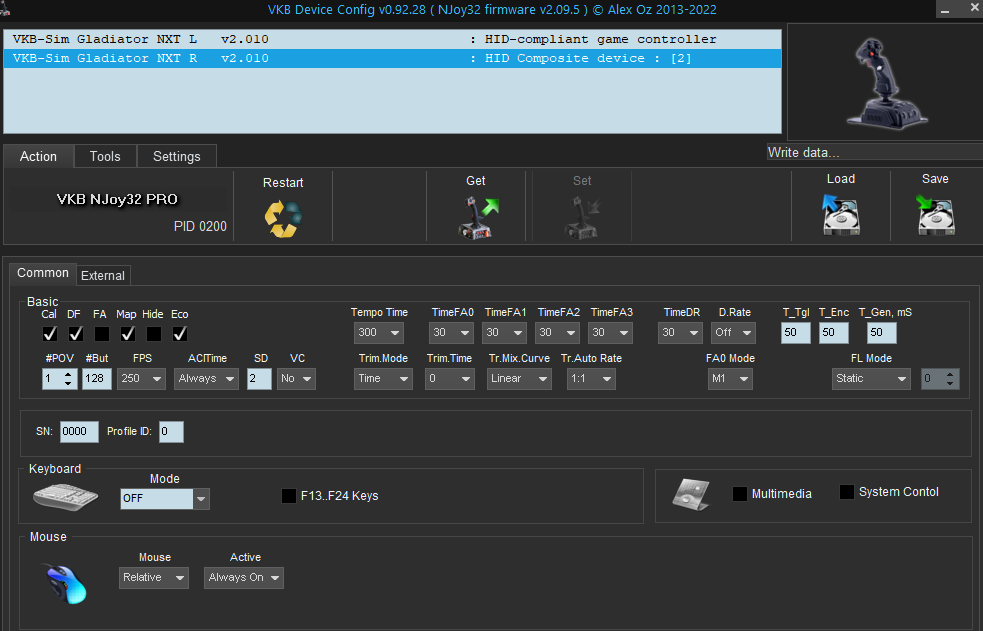Image resolution: width=983 pixels, height=631 pixels.
Task: Open the FPS dropdown
Action: (141, 378)
